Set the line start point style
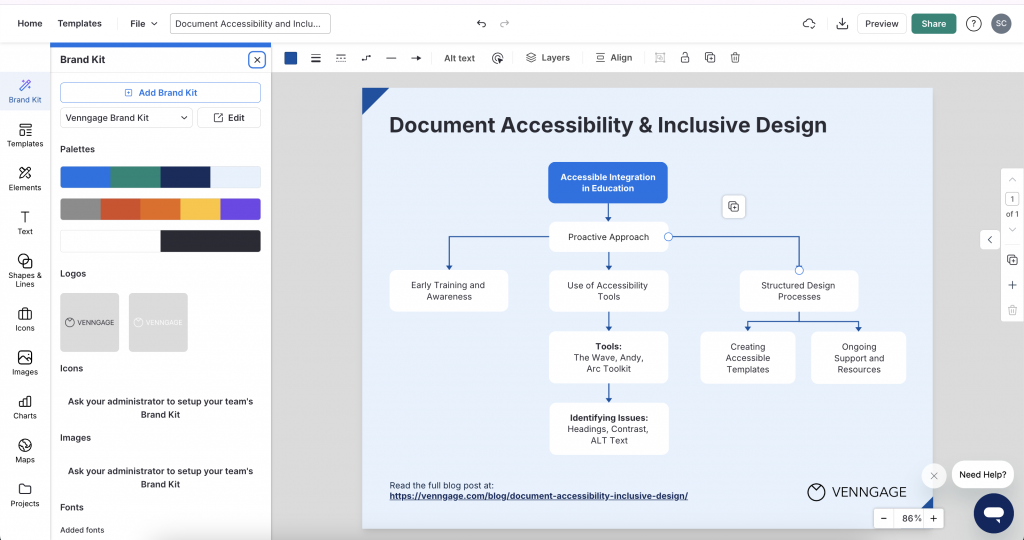 click(x=391, y=58)
